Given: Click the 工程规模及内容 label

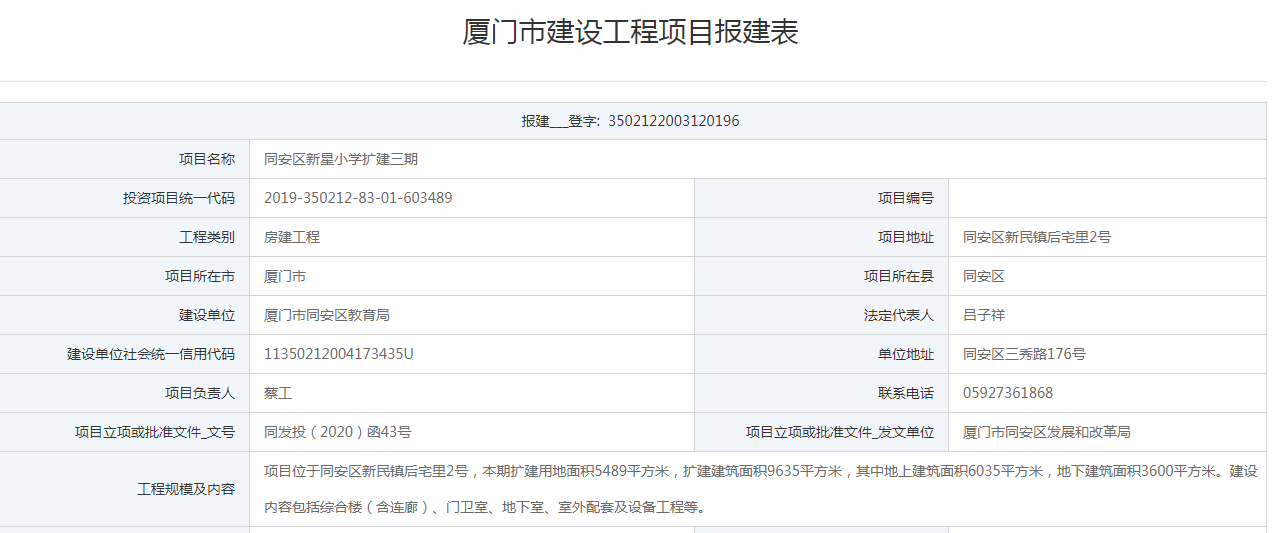Looking at the screenshot, I should pyautogui.click(x=186, y=489).
